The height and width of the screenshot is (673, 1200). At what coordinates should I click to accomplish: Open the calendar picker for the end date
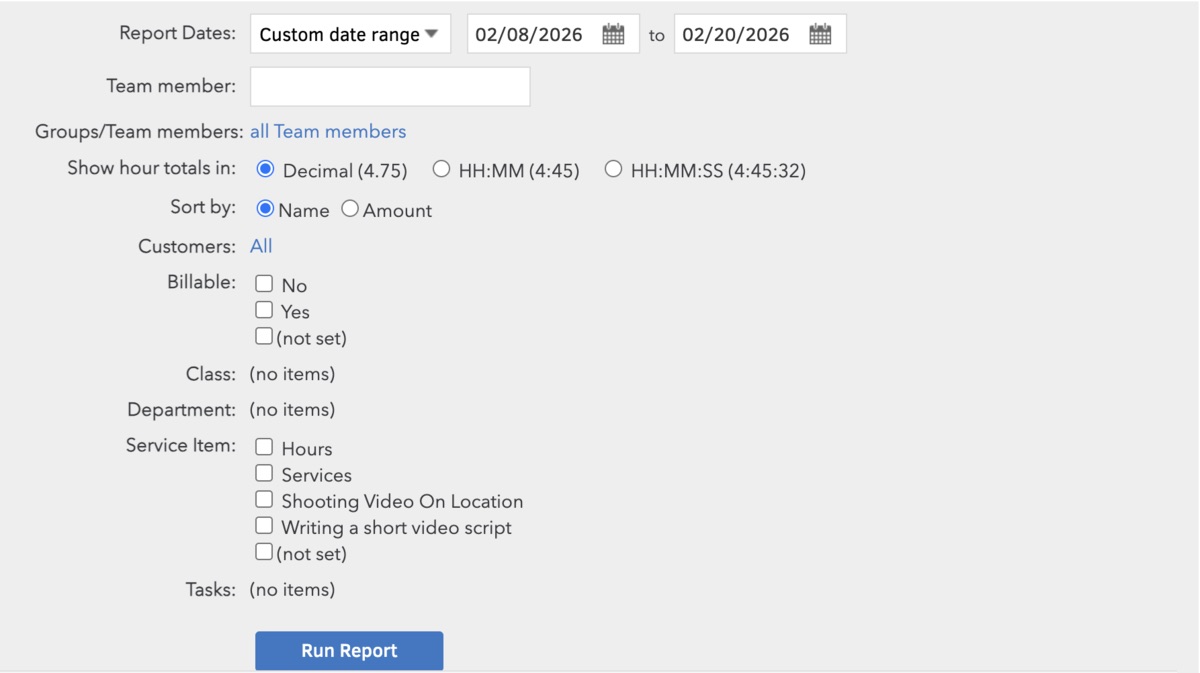point(820,33)
